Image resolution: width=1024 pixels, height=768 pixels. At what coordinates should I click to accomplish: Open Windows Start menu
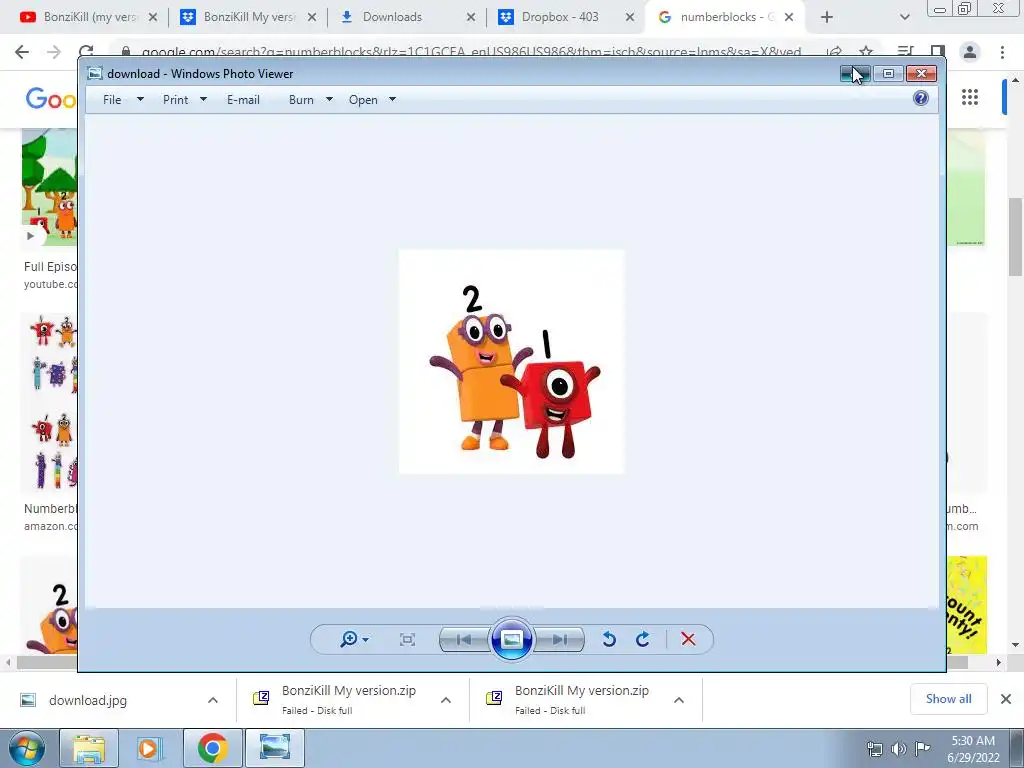[x=27, y=748]
